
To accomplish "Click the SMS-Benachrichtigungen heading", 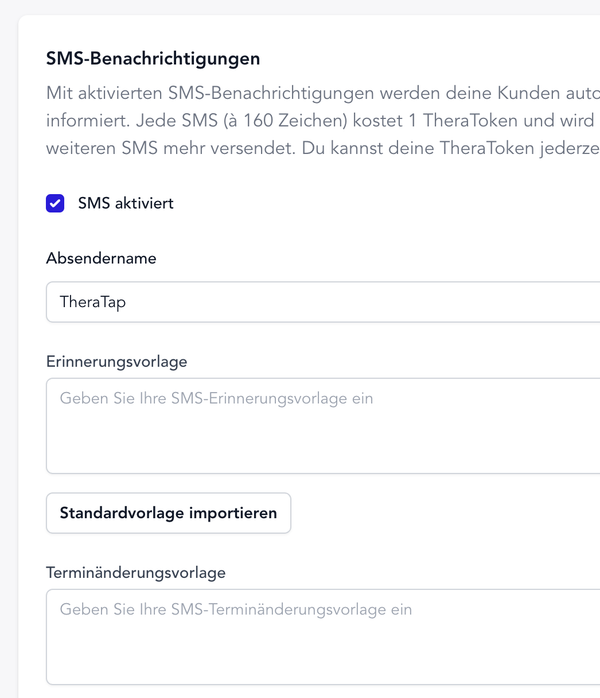I will pyautogui.click(x=153, y=59).
